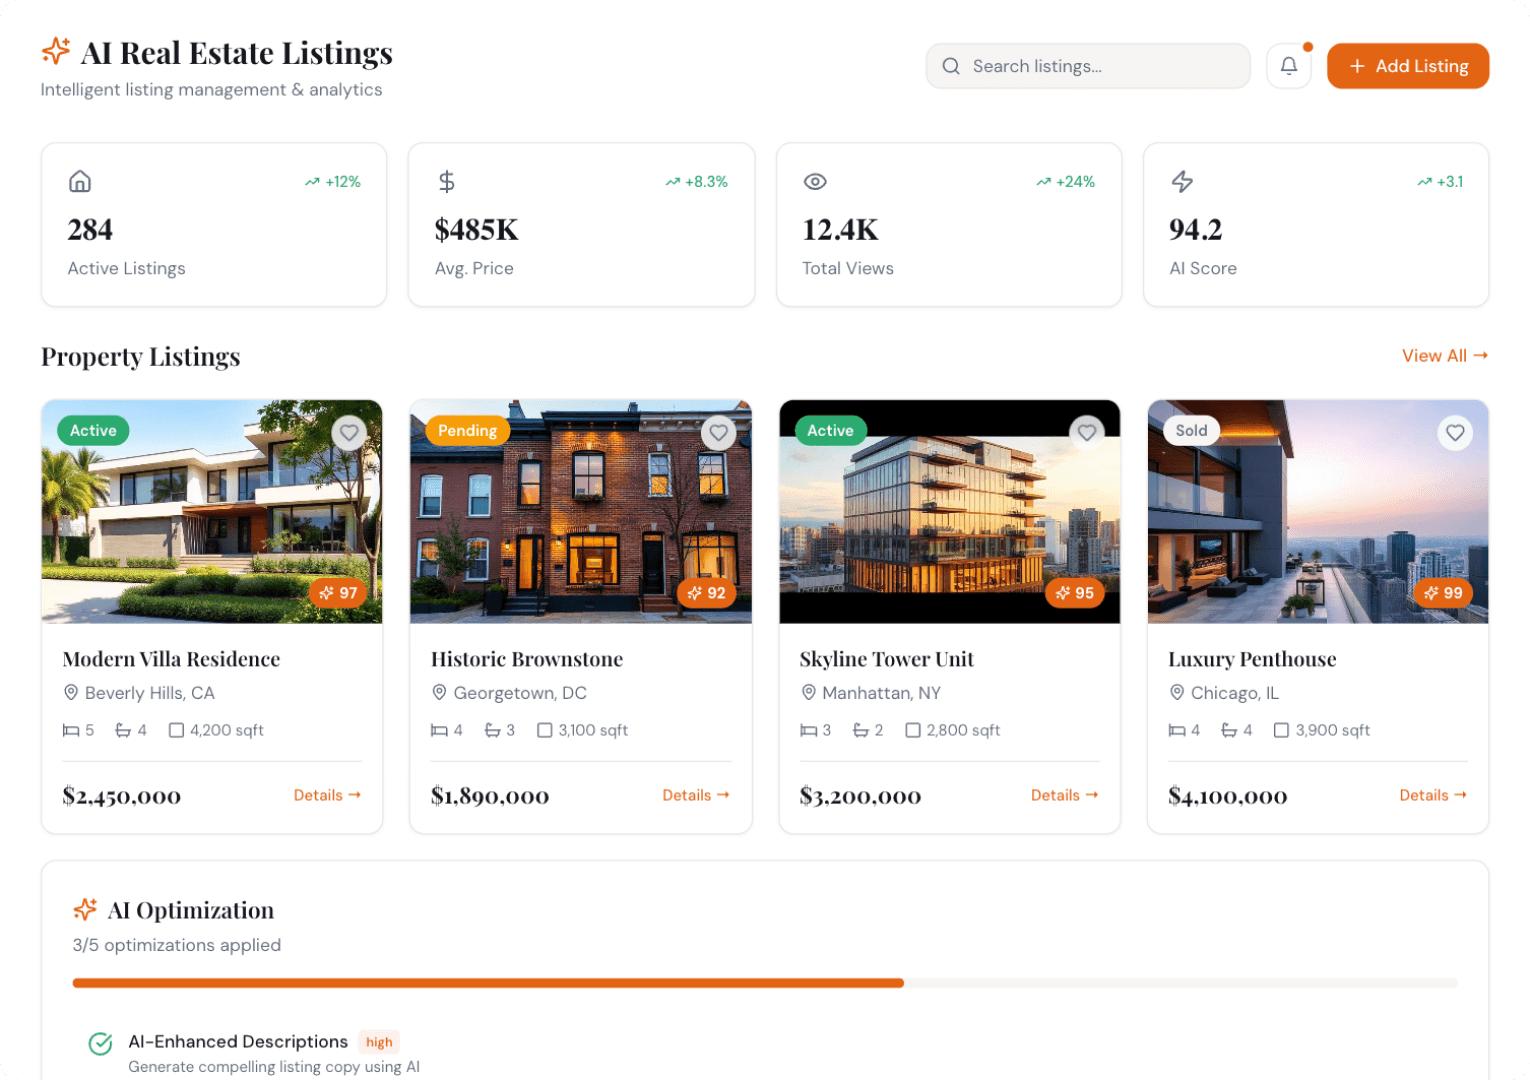
Task: Open details for Historic Brownstone
Action: 696,795
